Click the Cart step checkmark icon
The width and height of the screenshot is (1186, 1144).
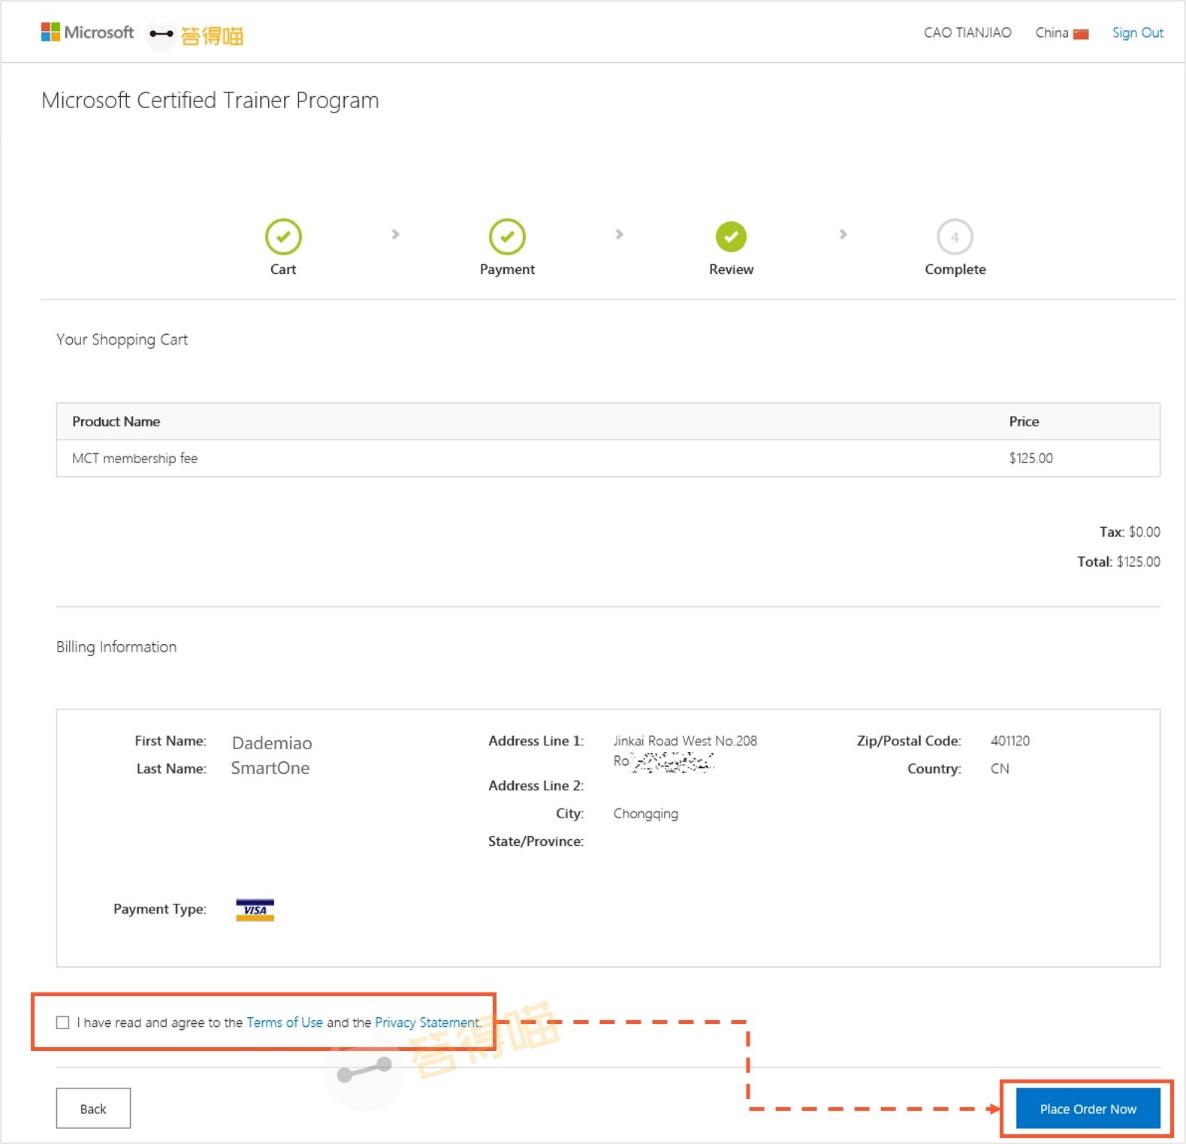point(283,237)
